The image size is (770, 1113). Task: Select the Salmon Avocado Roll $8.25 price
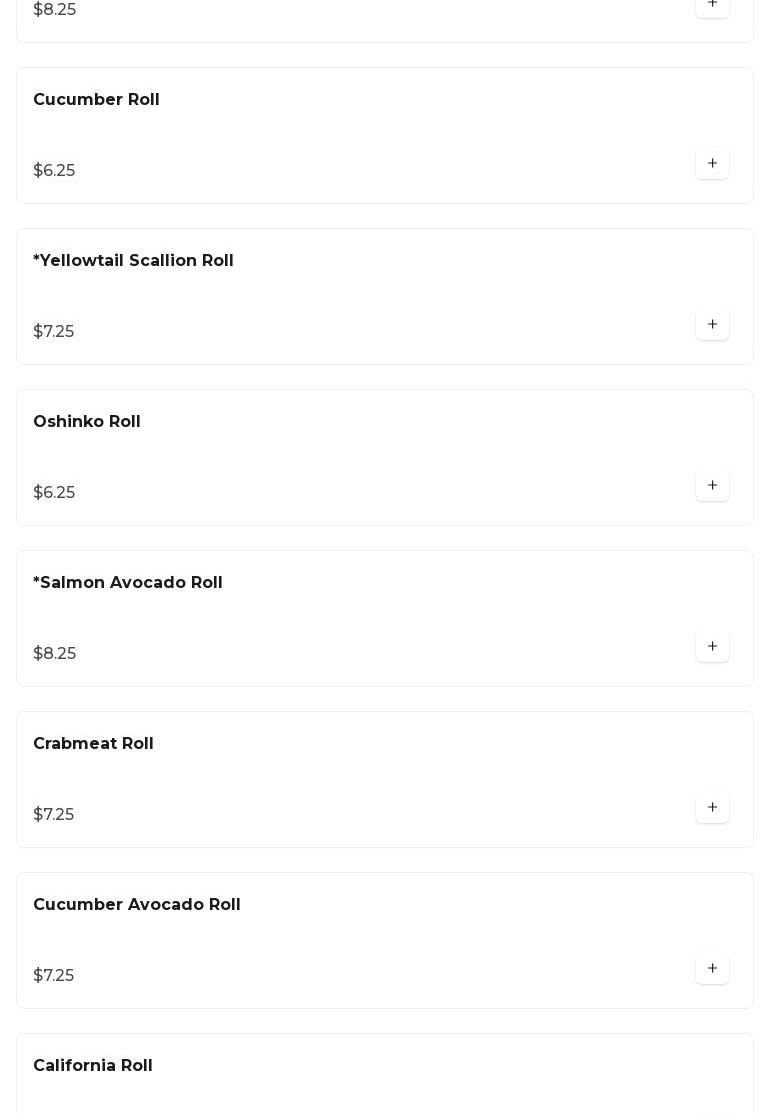point(55,654)
